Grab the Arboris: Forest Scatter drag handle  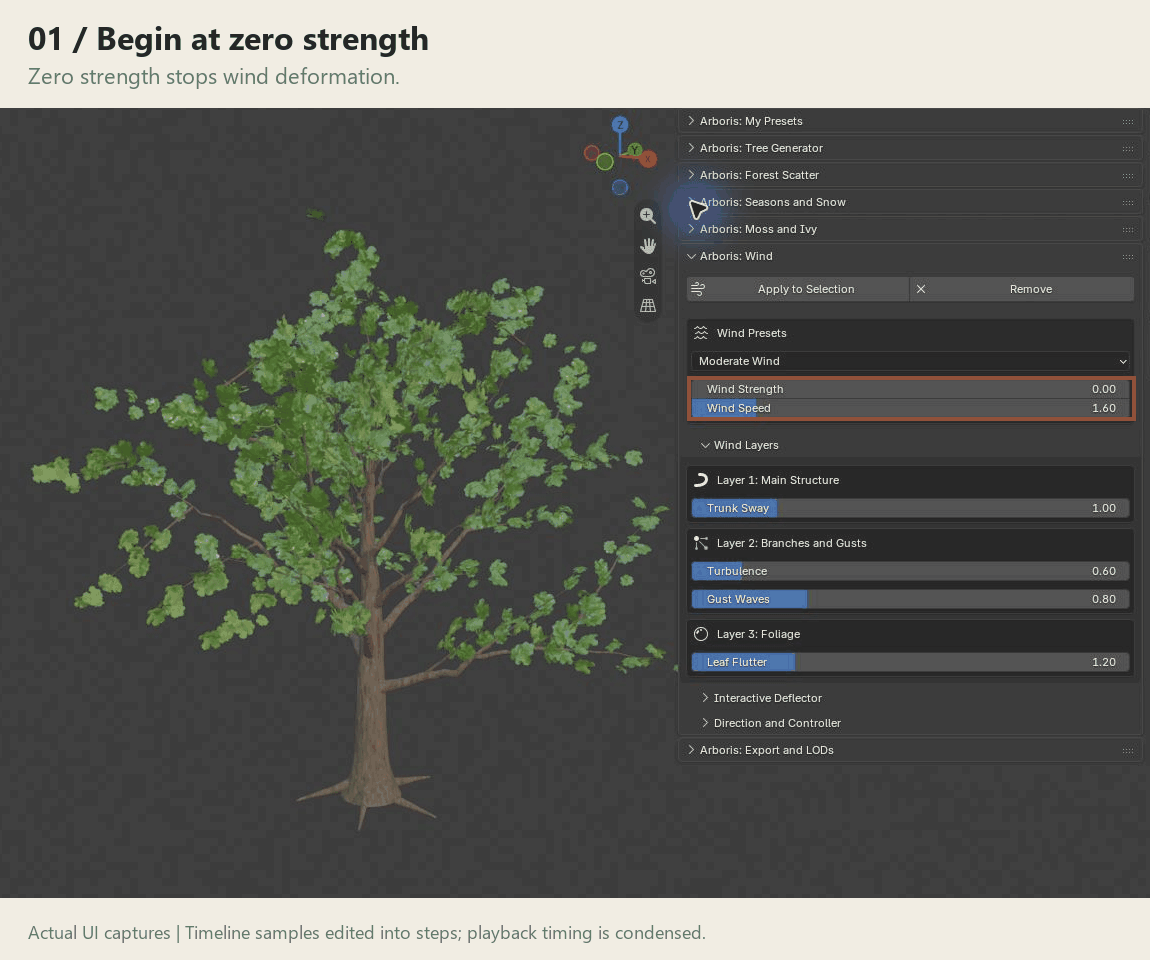pos(1128,176)
